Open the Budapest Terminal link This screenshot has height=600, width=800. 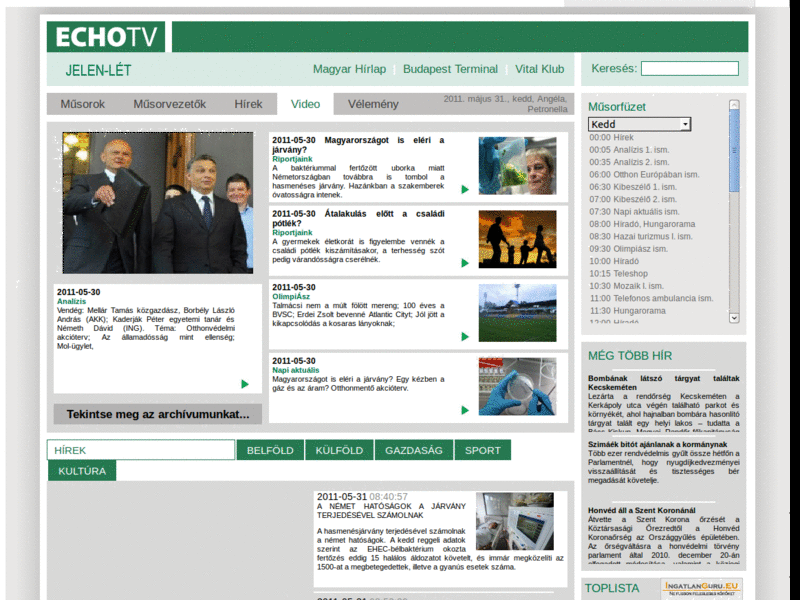[x=450, y=69]
